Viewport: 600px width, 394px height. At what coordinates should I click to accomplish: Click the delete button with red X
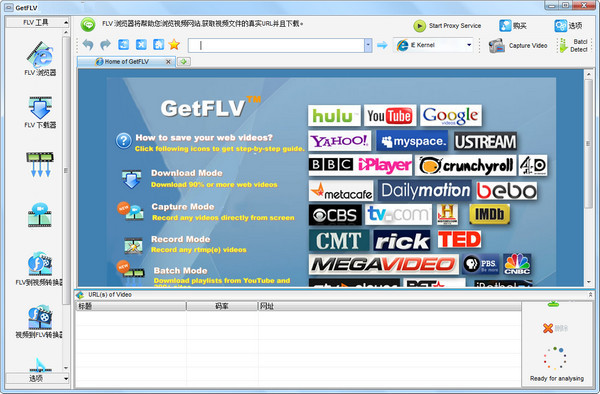555,328
